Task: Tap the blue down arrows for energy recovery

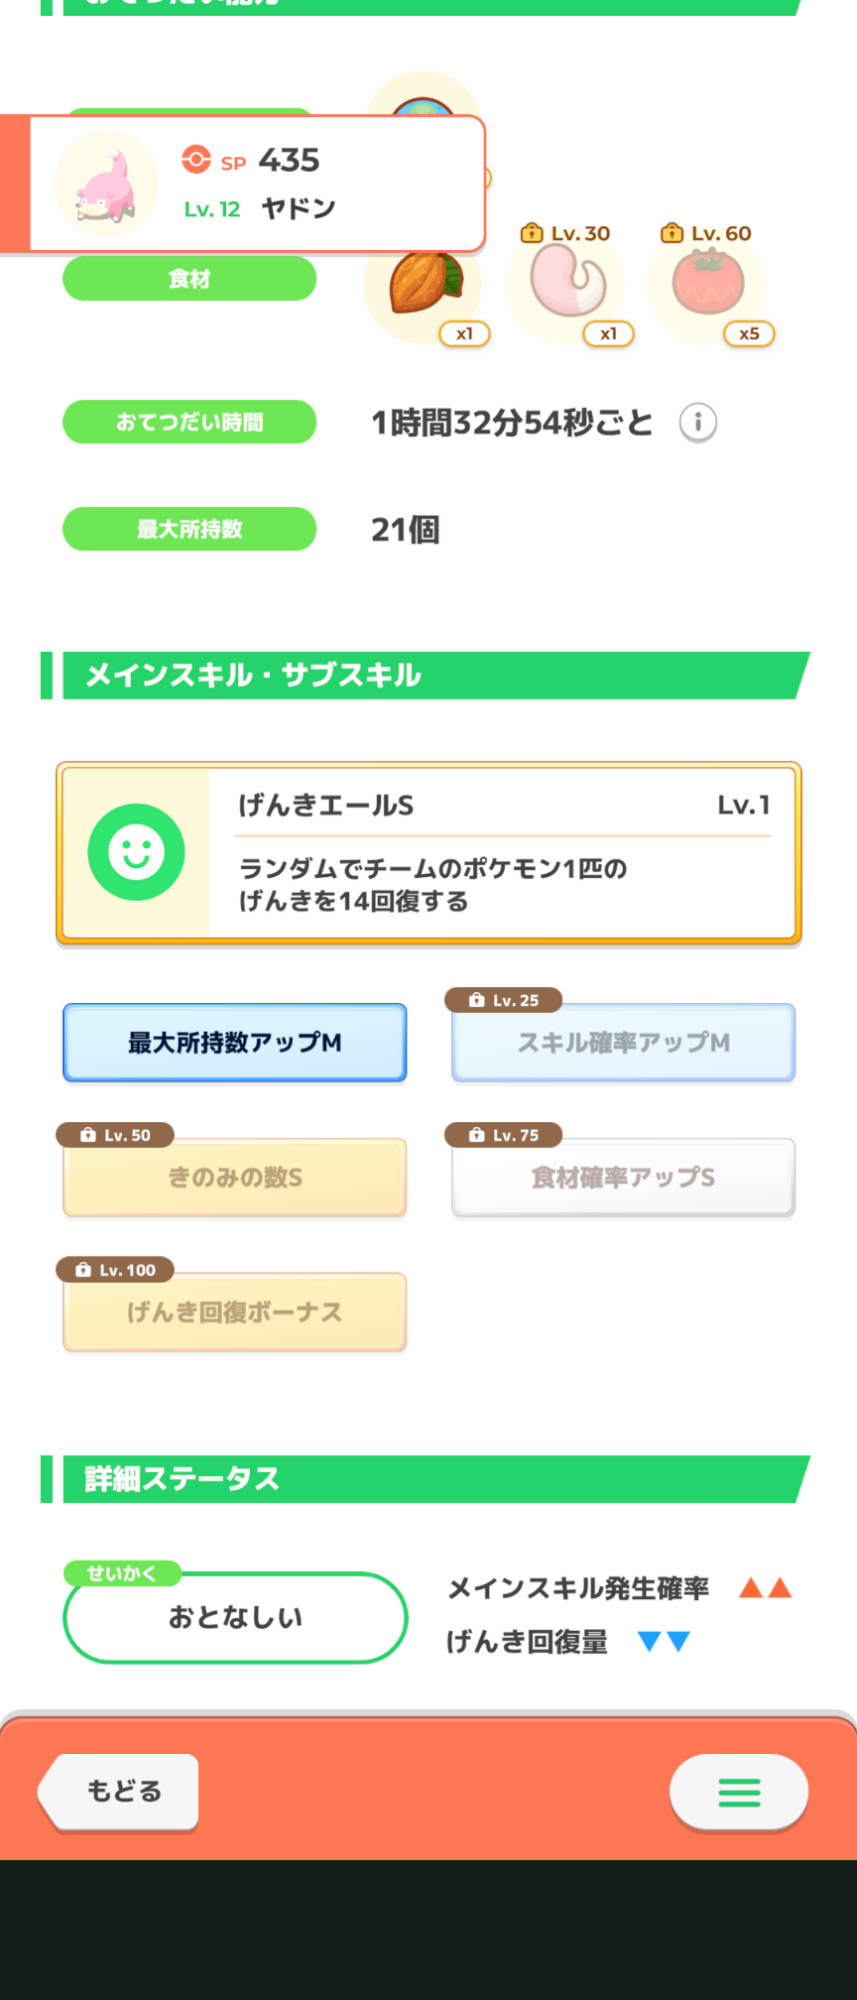Action: pyautogui.click(x=664, y=1642)
